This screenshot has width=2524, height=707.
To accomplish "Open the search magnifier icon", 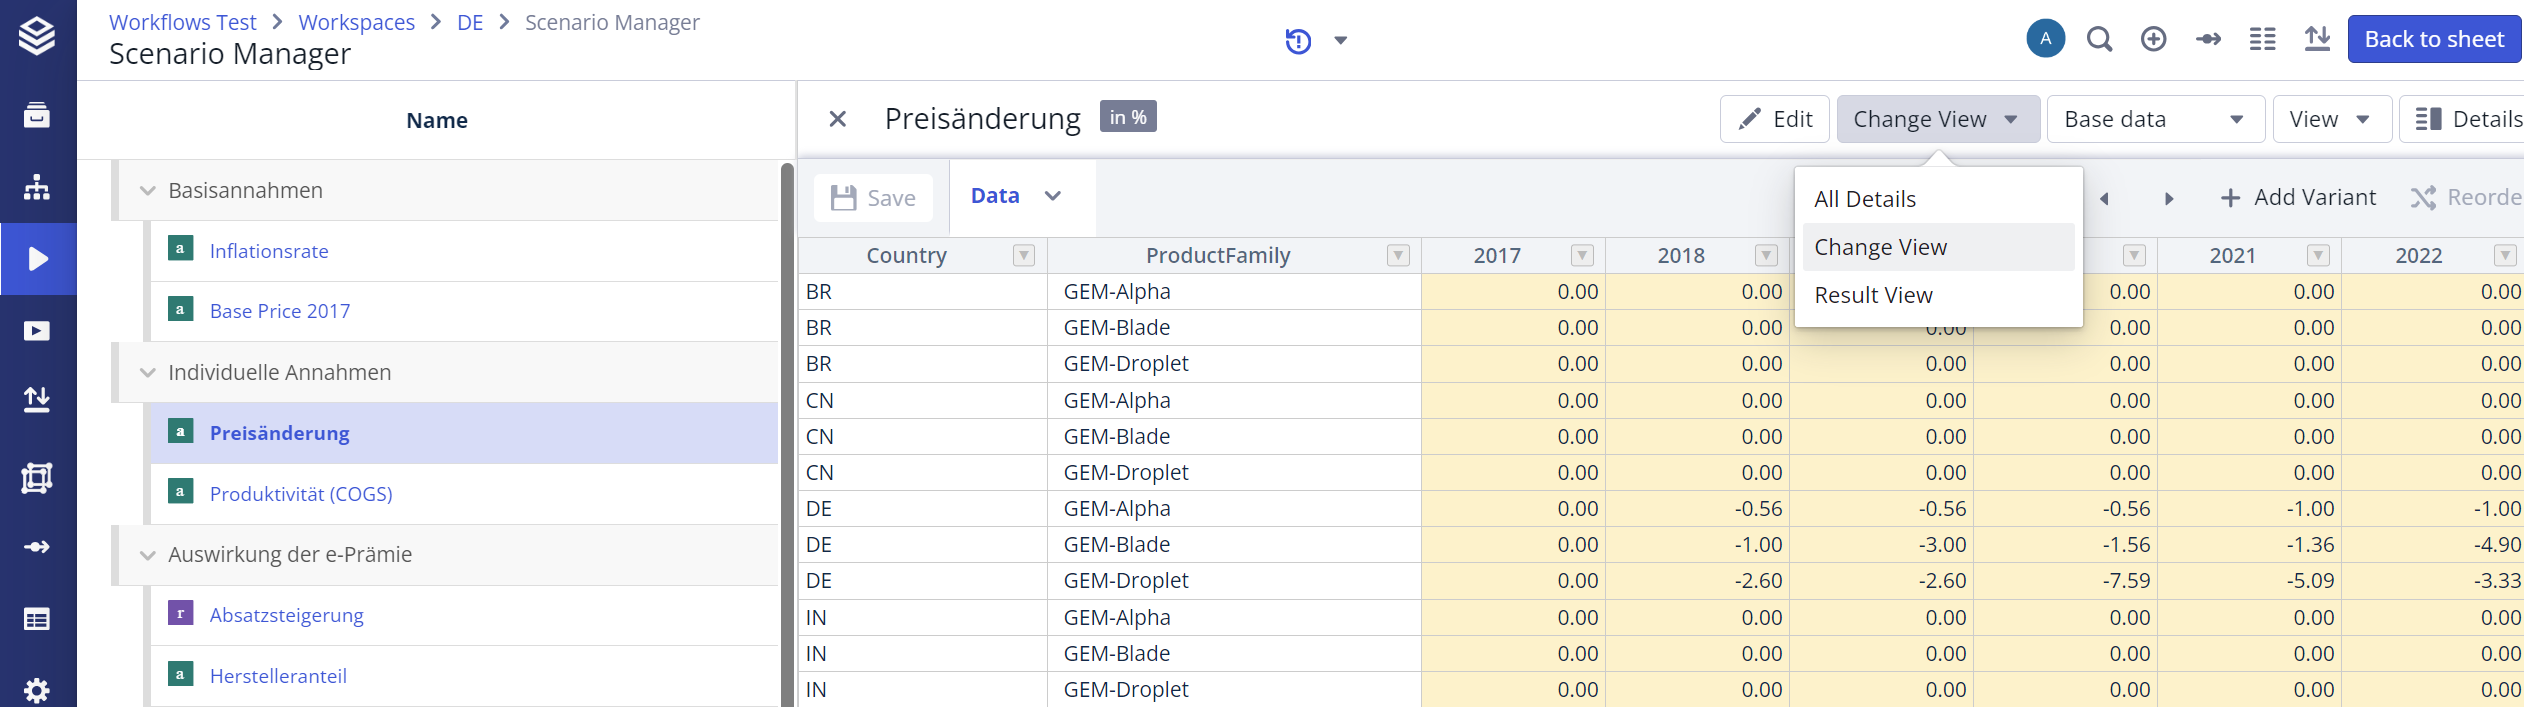I will click(x=2099, y=40).
